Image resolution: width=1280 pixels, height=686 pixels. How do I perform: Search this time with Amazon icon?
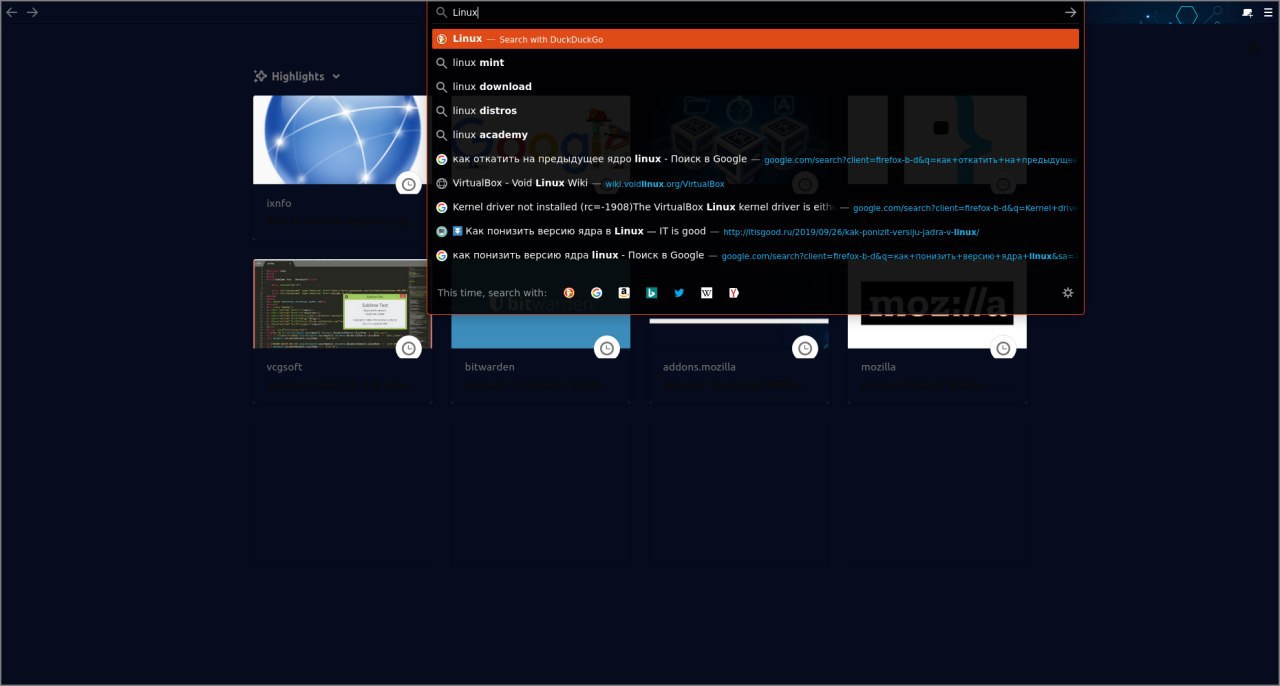[624, 293]
